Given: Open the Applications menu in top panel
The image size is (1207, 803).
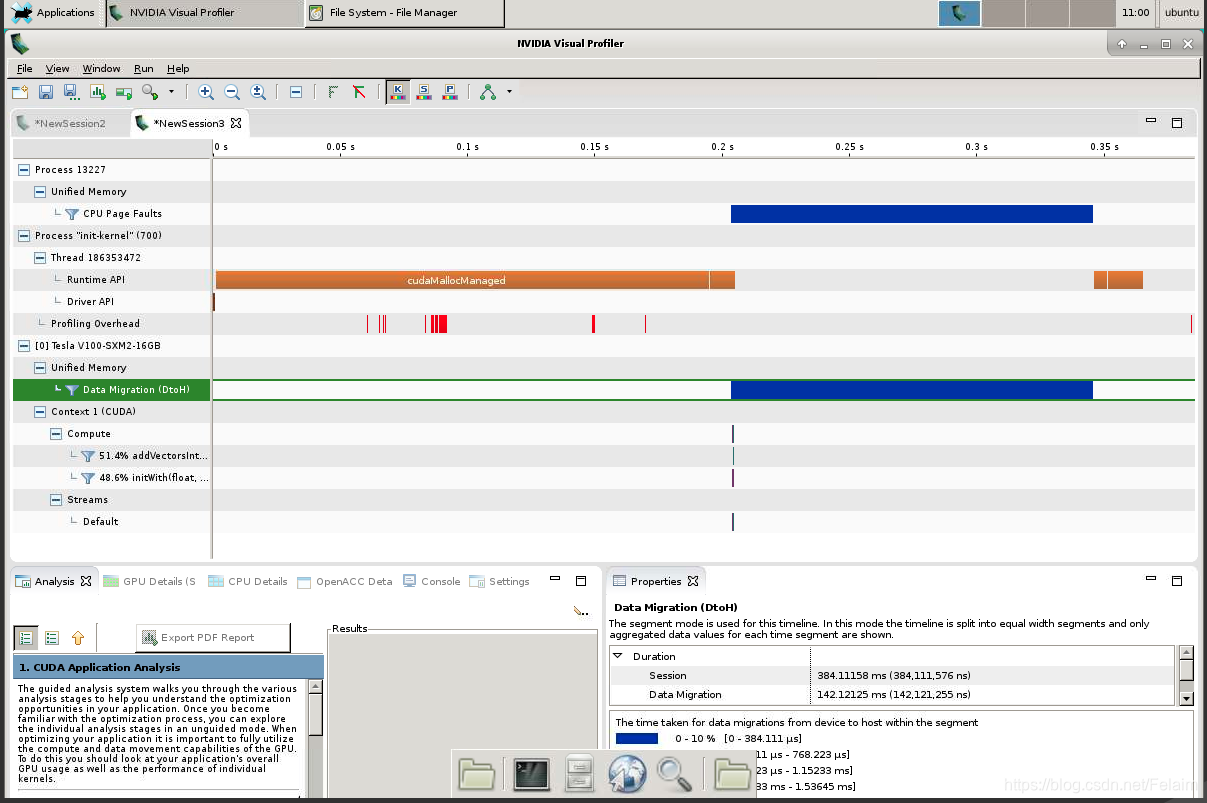Looking at the screenshot, I should tap(54, 13).
